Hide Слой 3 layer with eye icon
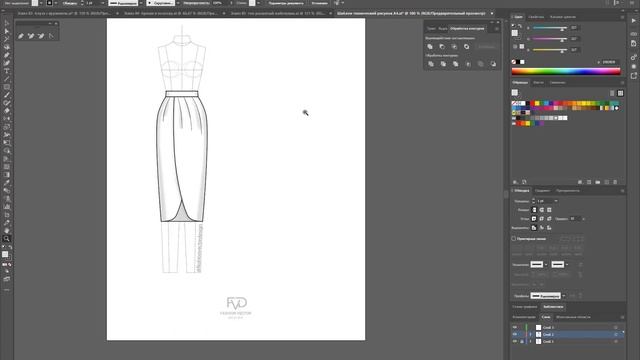 click(515, 327)
